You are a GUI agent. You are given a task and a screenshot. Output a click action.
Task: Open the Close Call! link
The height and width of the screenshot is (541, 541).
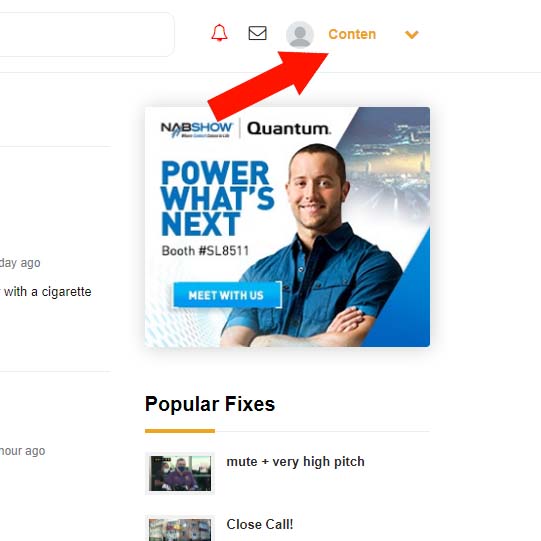[260, 524]
